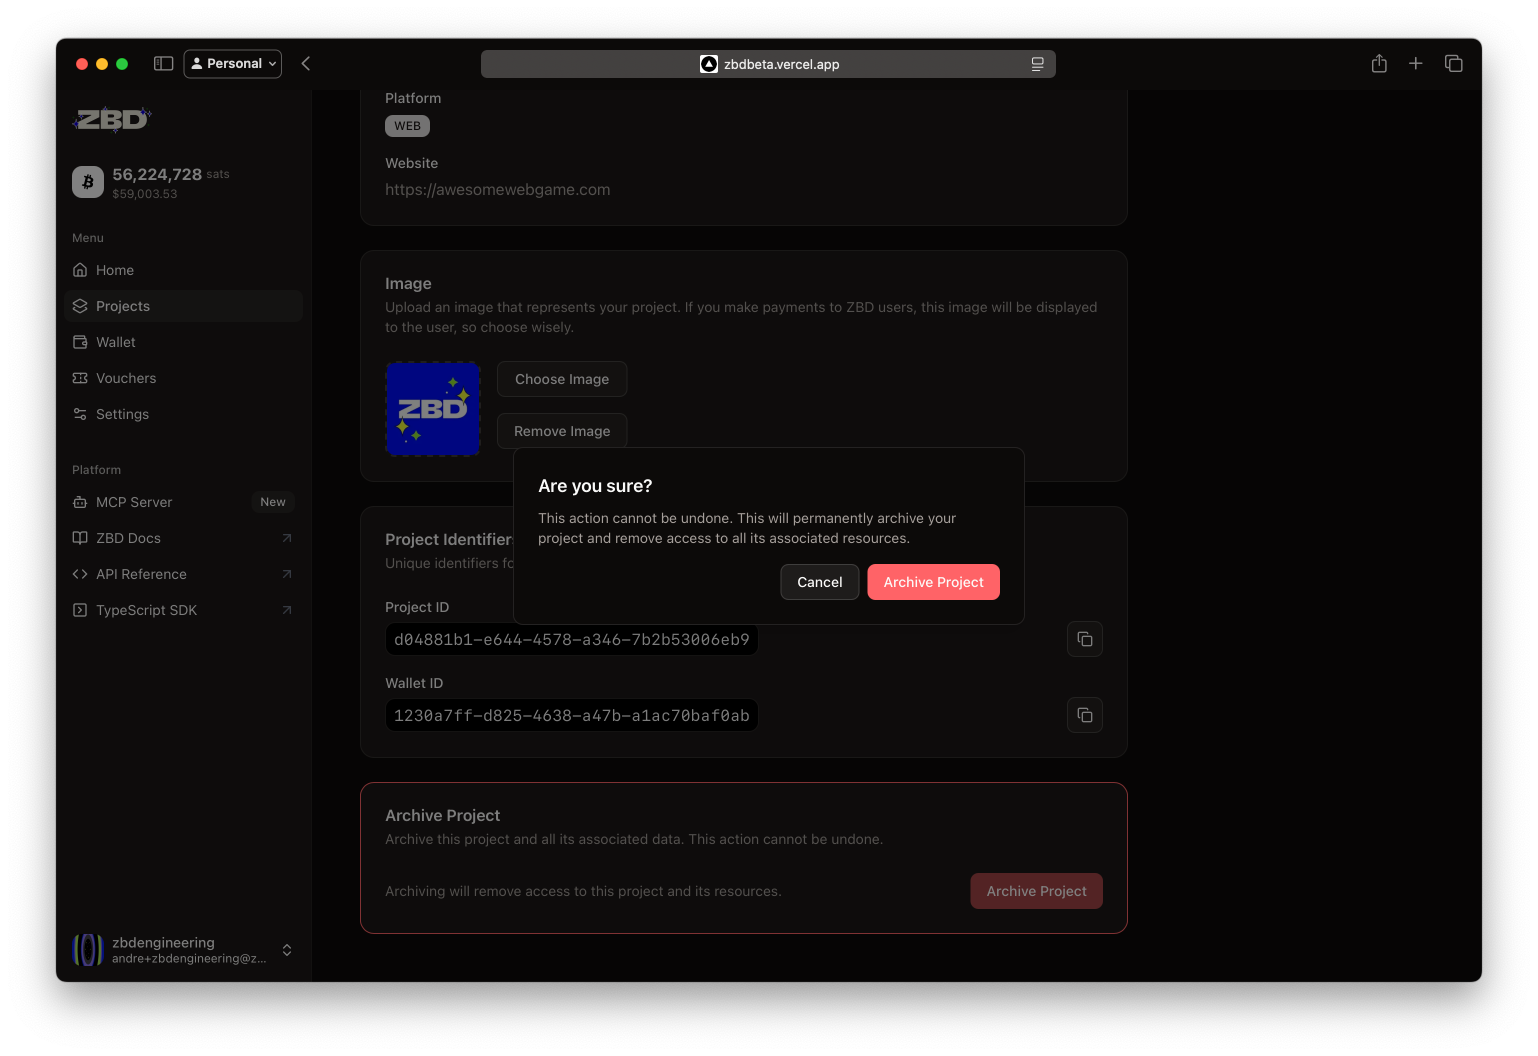This screenshot has width=1538, height=1056.
Task: Click the blue ZBD image thumbnail
Action: 433,409
